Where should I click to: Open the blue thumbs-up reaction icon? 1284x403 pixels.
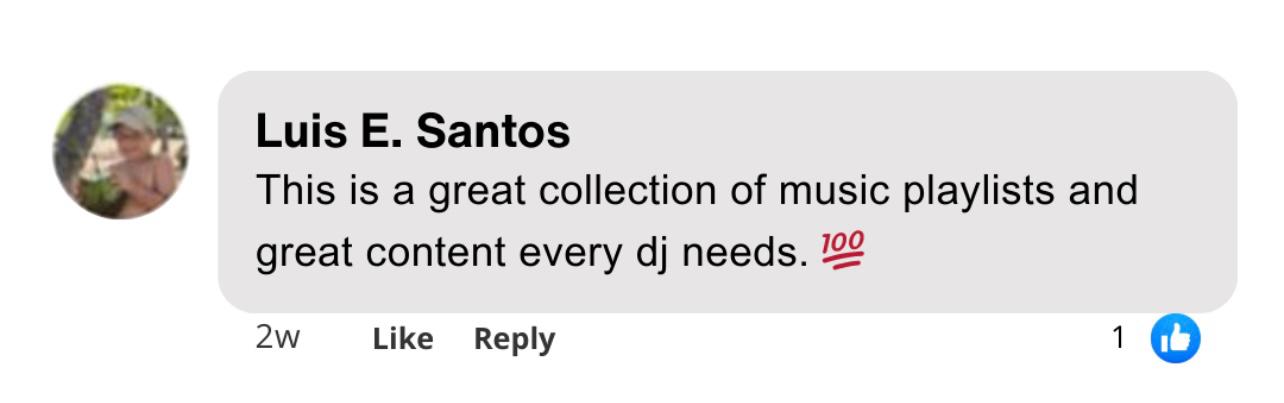[x=1175, y=339]
